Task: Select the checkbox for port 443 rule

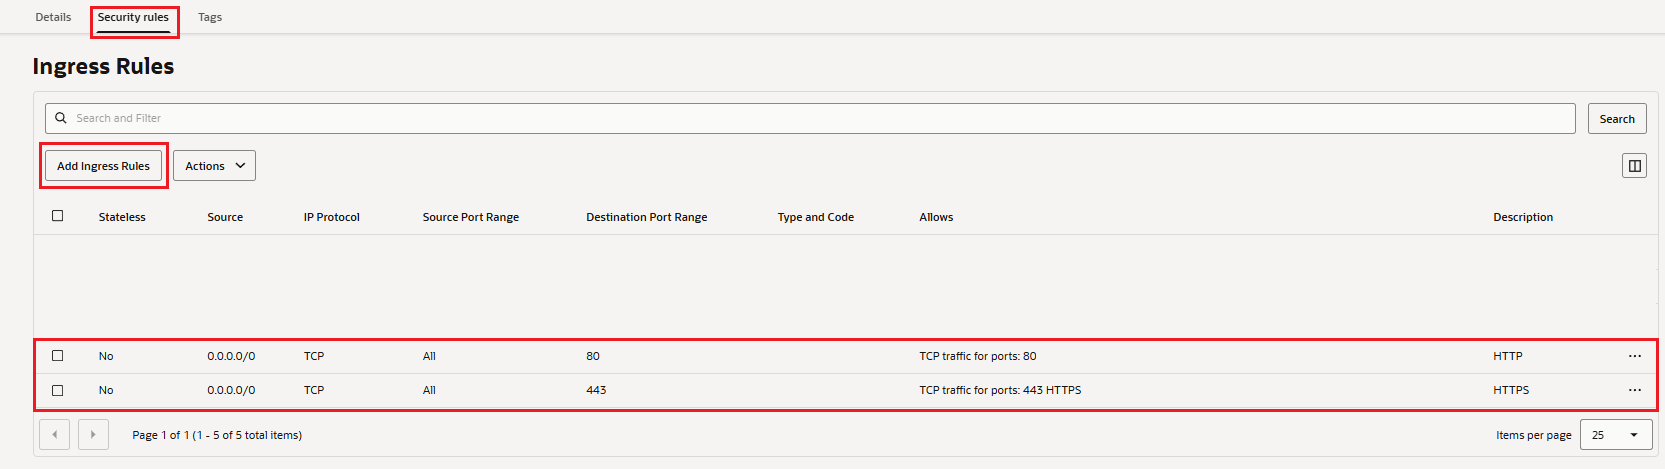Action: [x=58, y=390]
